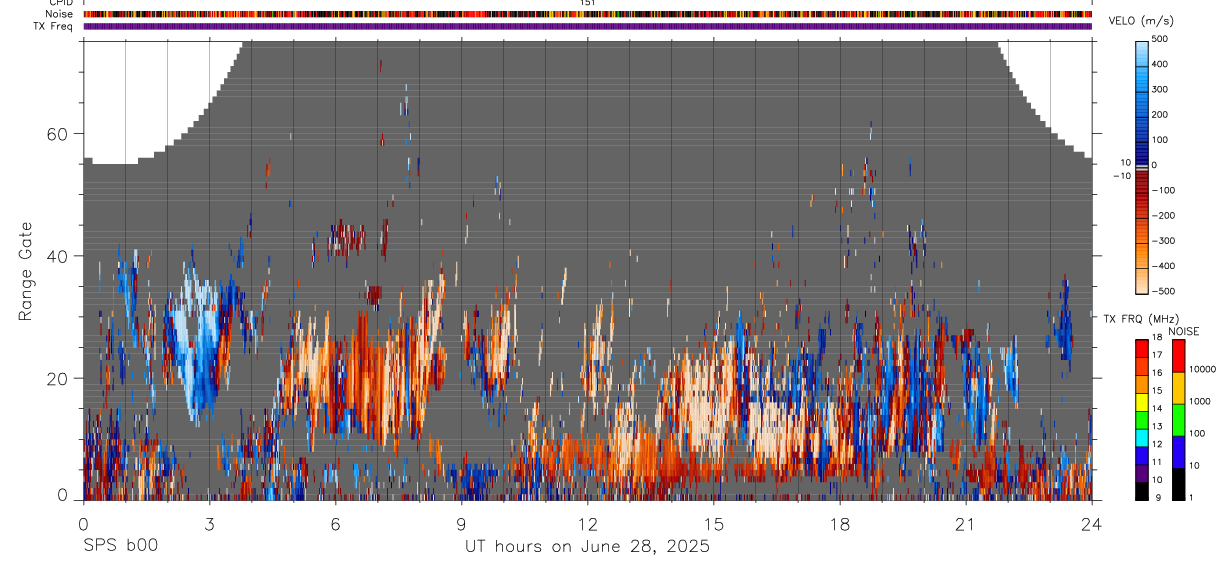Click the 'TX Freq' row label
Image resolution: width=1228 pixels, height=567 pixels.
pos(53,25)
